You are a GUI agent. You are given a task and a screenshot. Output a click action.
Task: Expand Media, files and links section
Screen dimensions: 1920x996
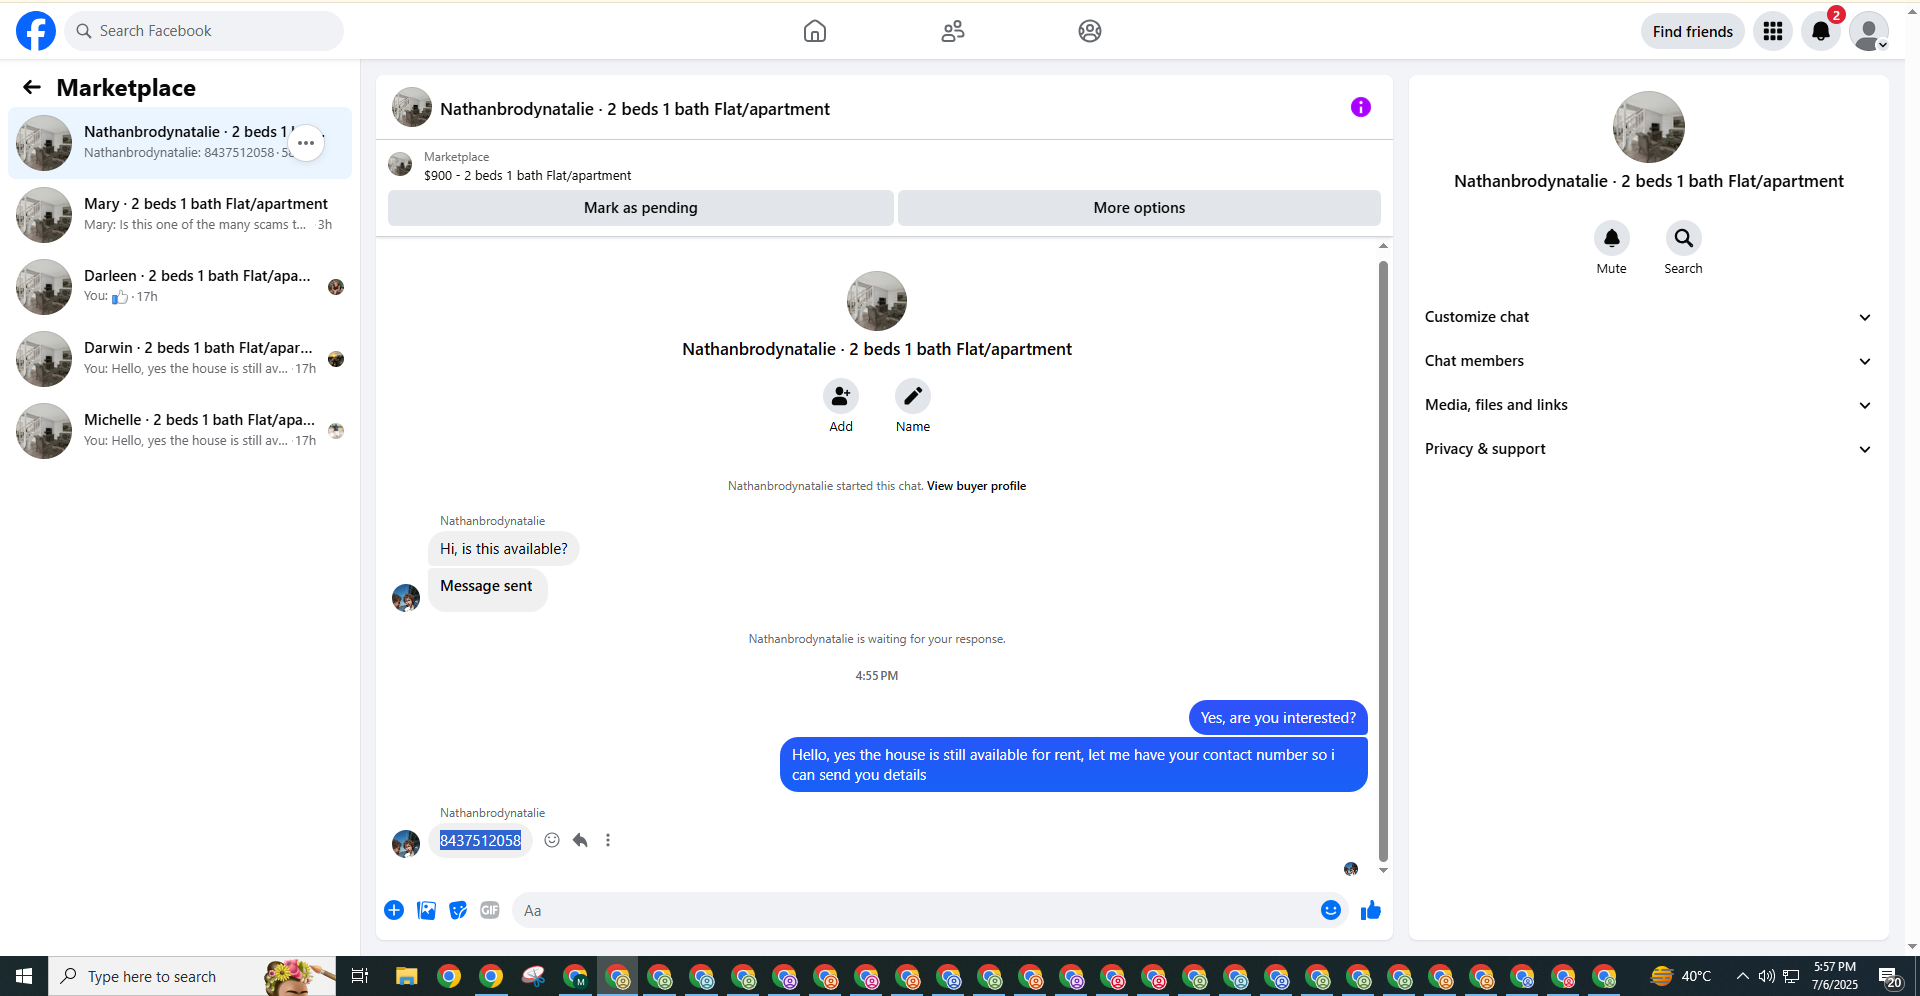(1649, 405)
